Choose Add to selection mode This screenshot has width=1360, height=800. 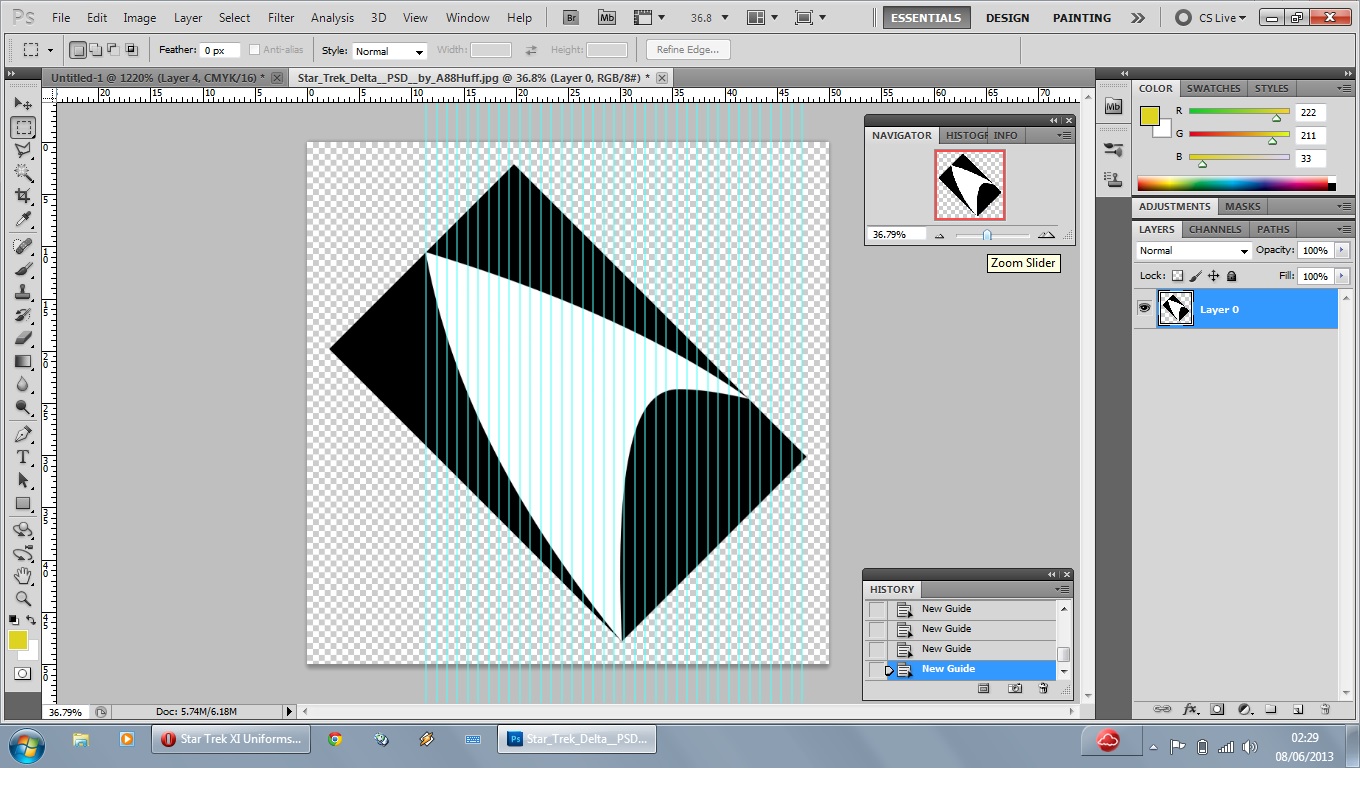[96, 50]
